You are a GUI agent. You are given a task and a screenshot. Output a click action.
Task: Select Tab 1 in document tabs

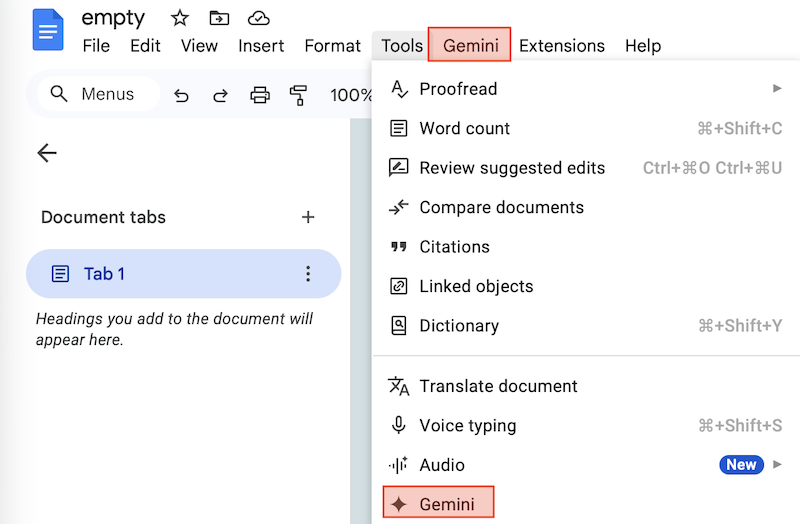point(183,274)
